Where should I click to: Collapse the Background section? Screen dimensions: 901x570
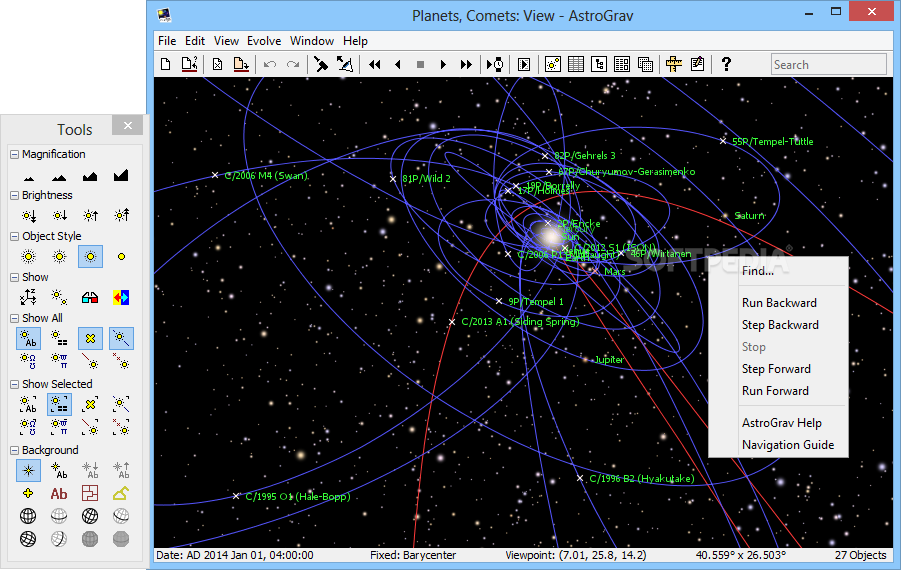click(x=14, y=450)
